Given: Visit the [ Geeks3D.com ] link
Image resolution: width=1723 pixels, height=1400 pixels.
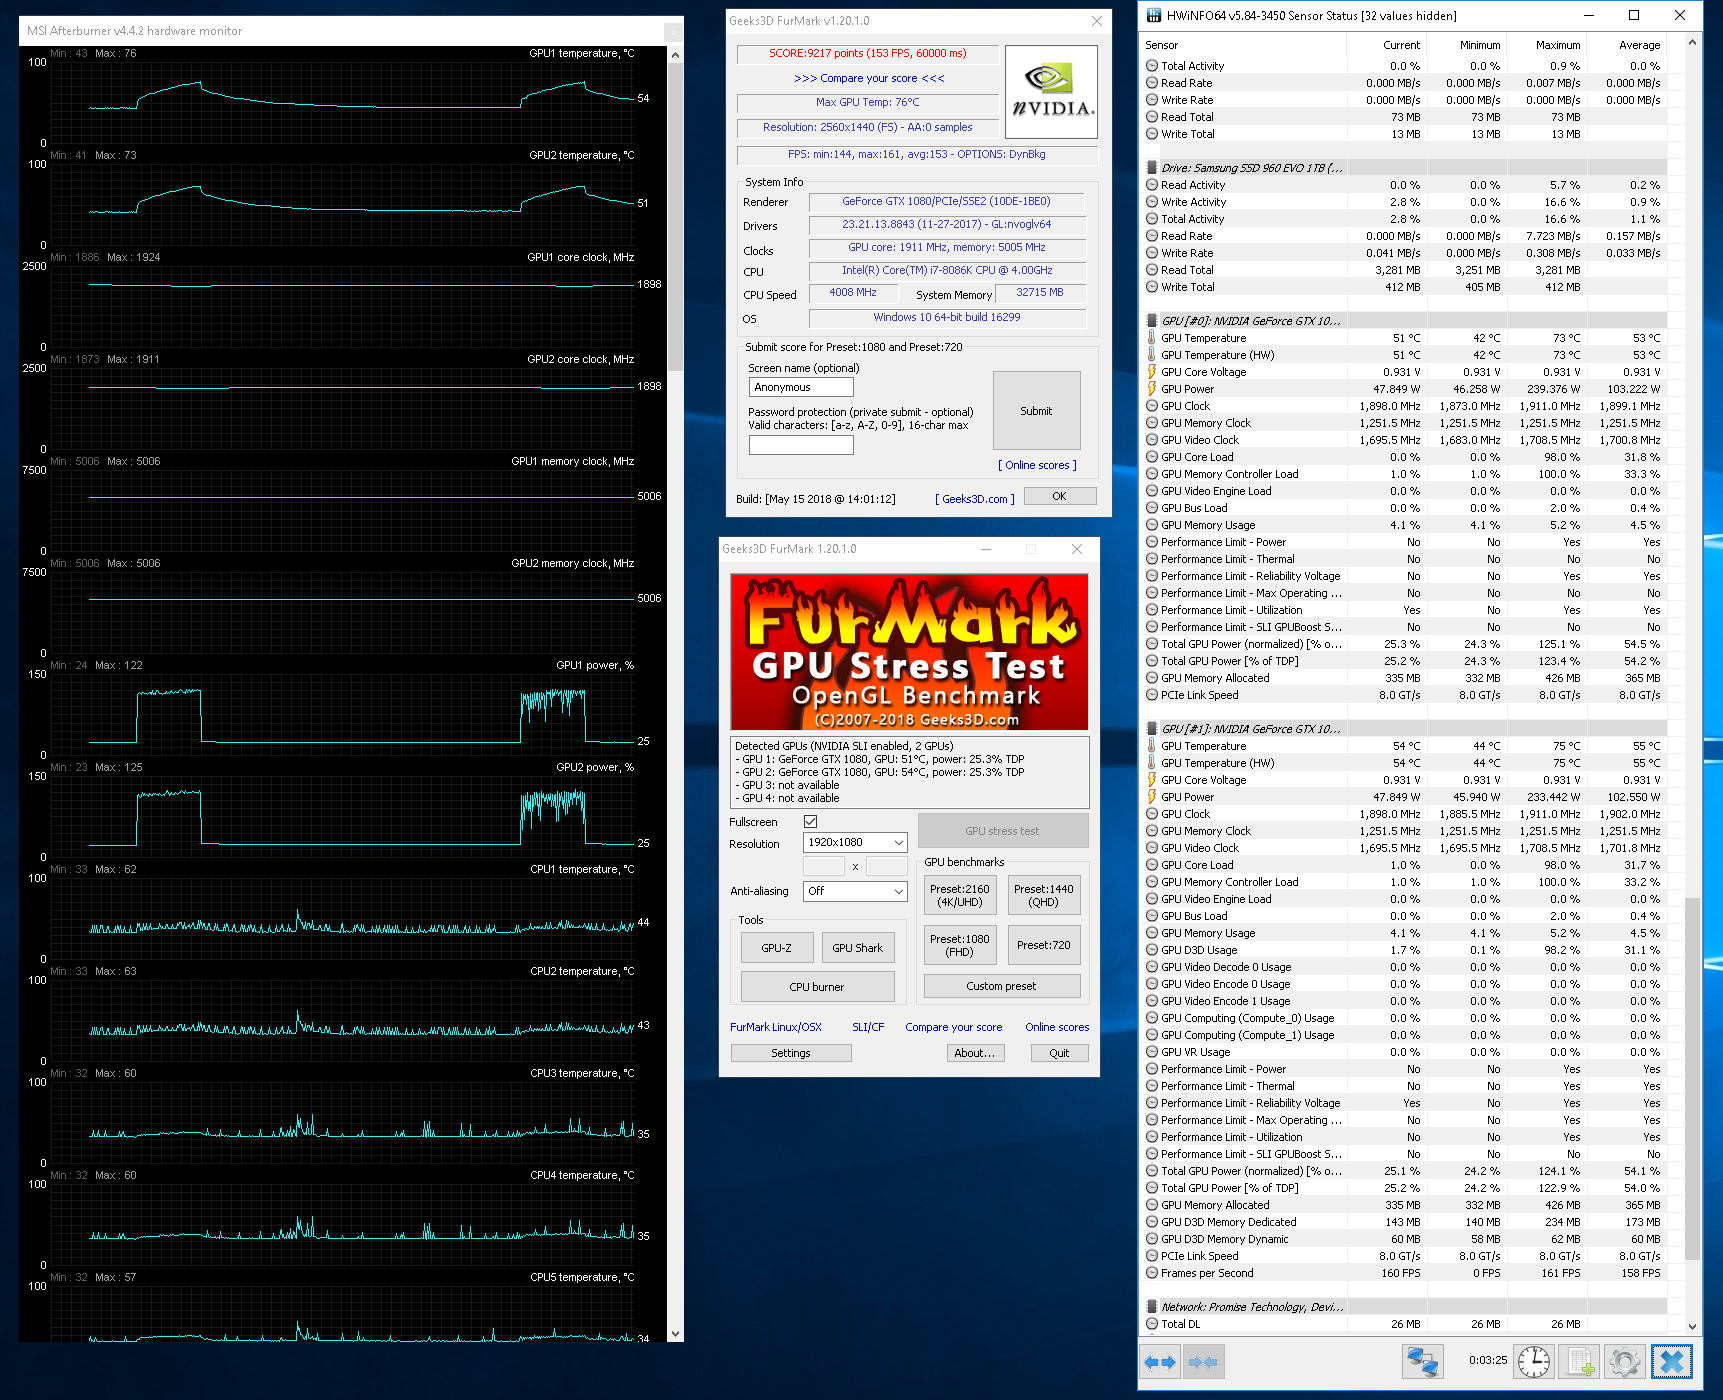Looking at the screenshot, I should (x=975, y=499).
